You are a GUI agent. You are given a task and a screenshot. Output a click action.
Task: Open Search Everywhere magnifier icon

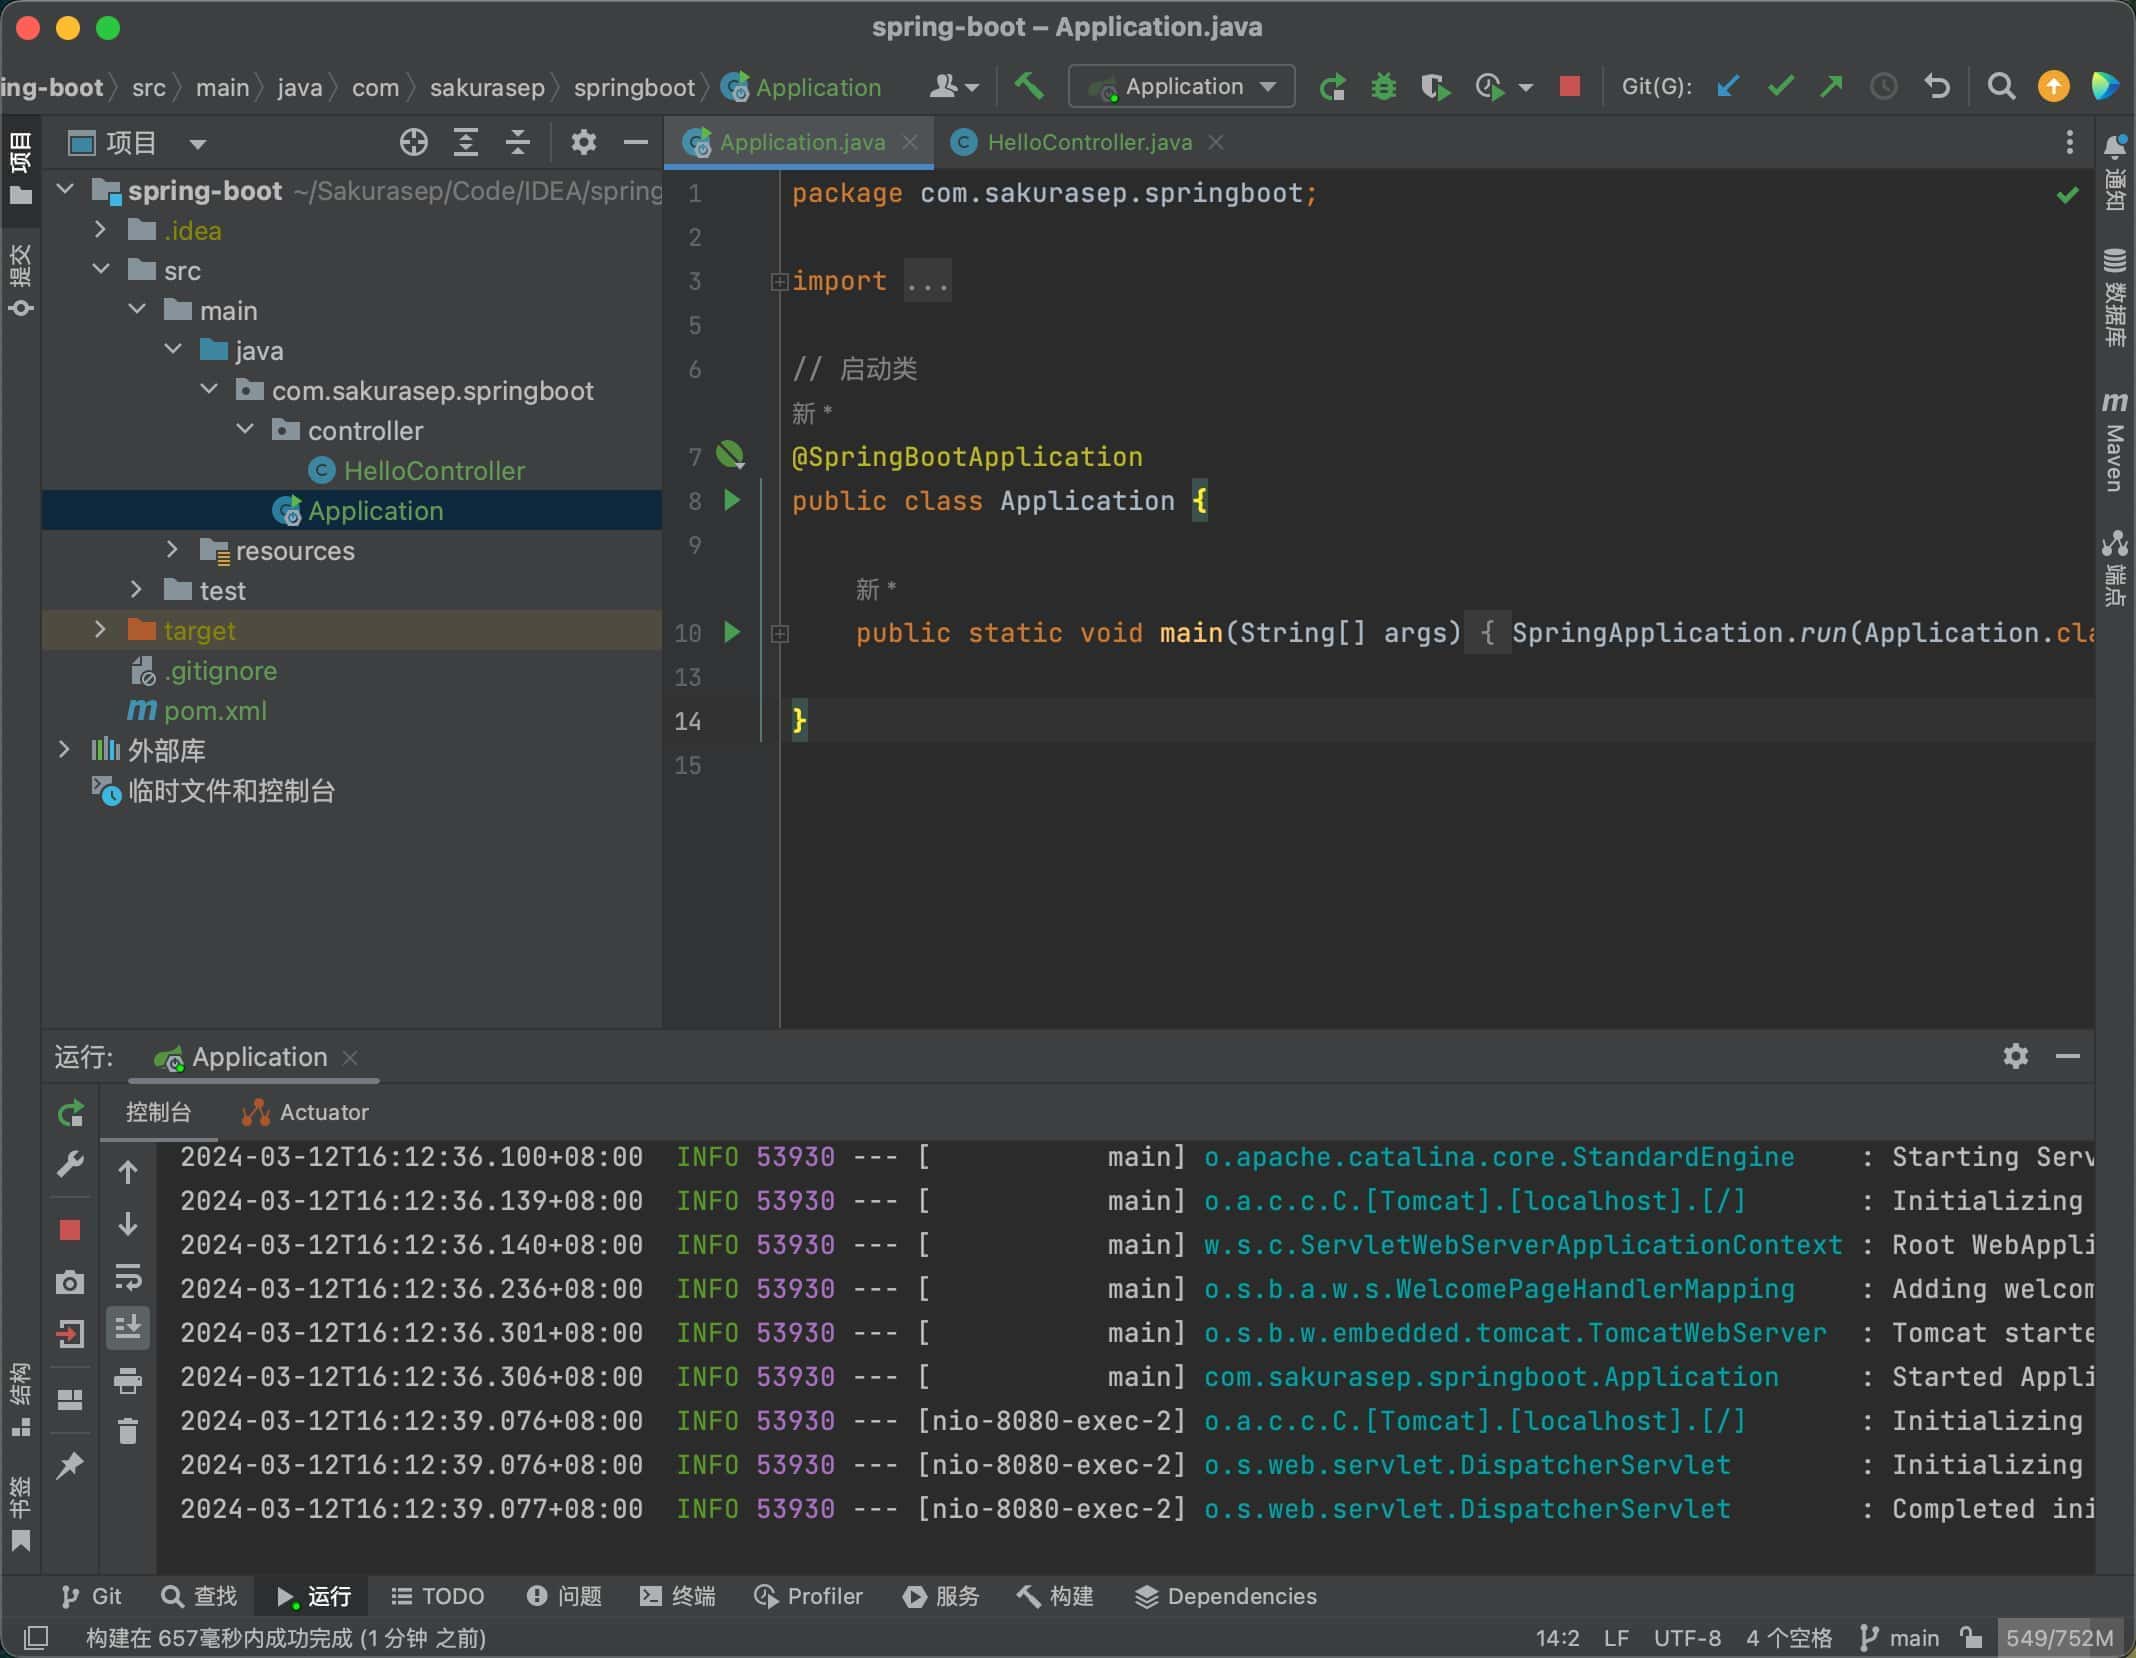tap(2000, 87)
